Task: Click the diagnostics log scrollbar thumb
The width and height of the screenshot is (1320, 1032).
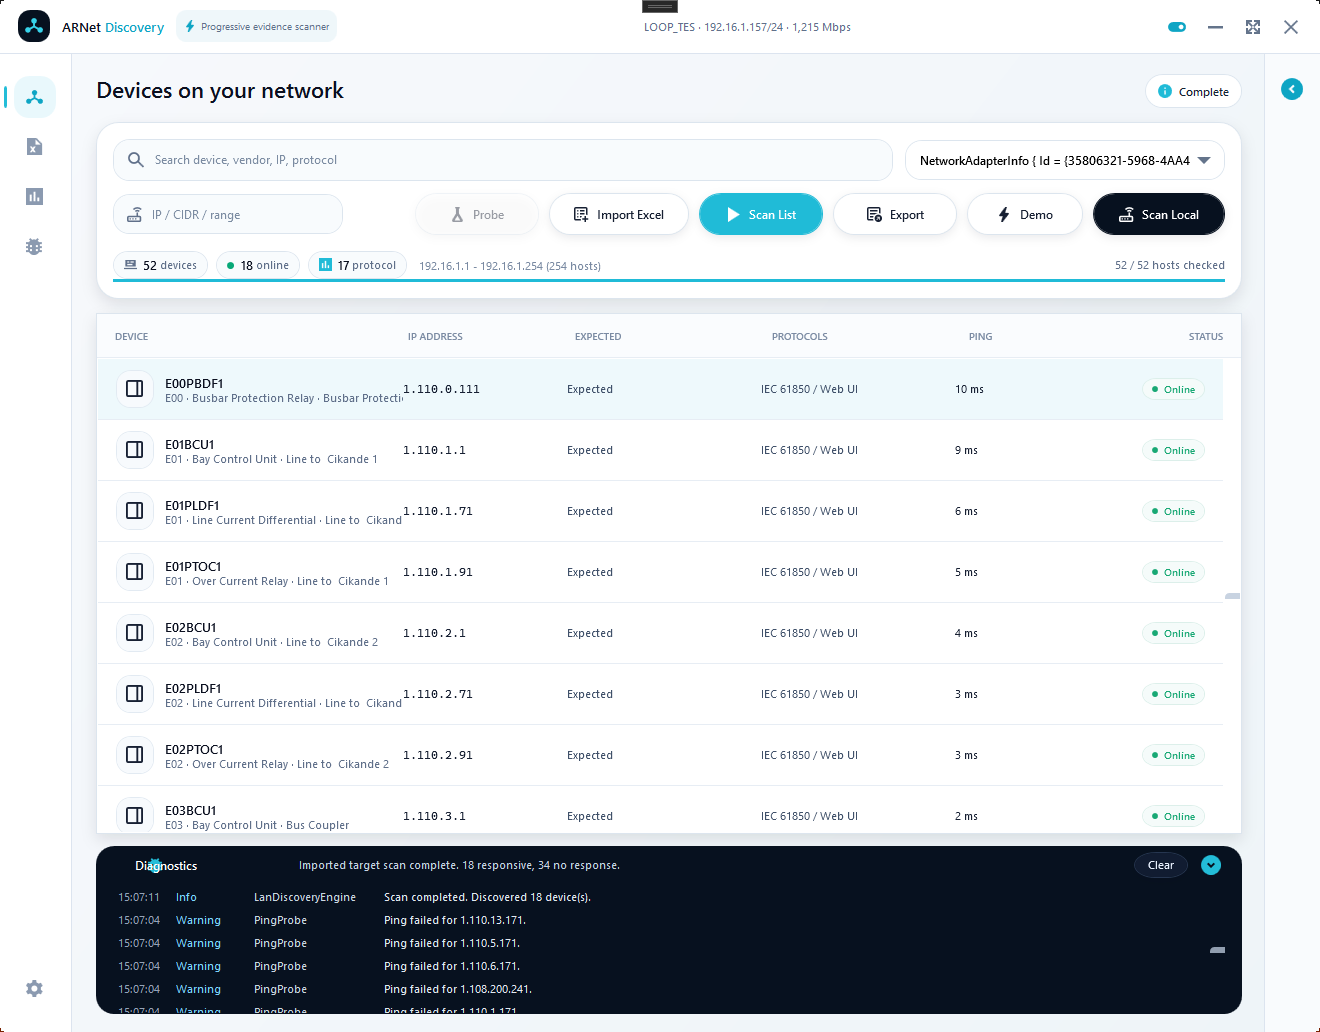Action: (x=1217, y=950)
